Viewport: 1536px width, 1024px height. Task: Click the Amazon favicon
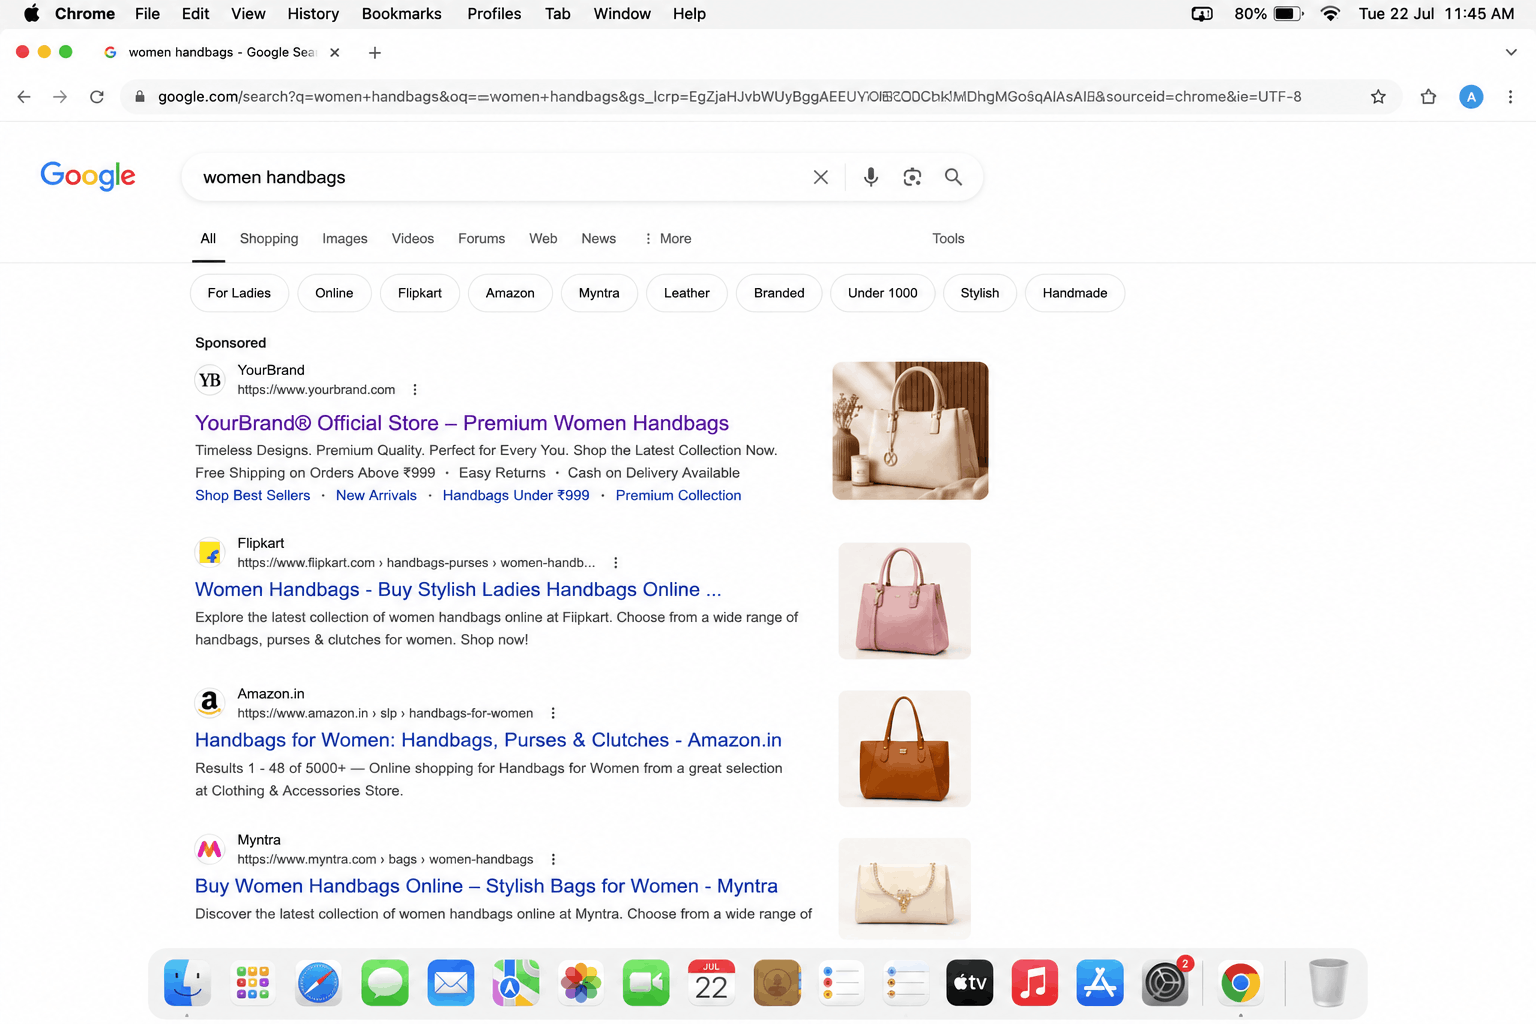pos(210,703)
